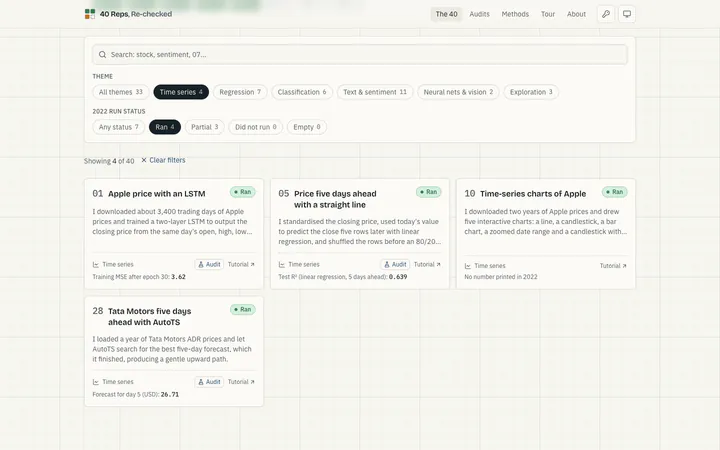Viewport: 720px width, 450px height.
Task: Open the key icon button in header
Action: pyautogui.click(x=606, y=14)
